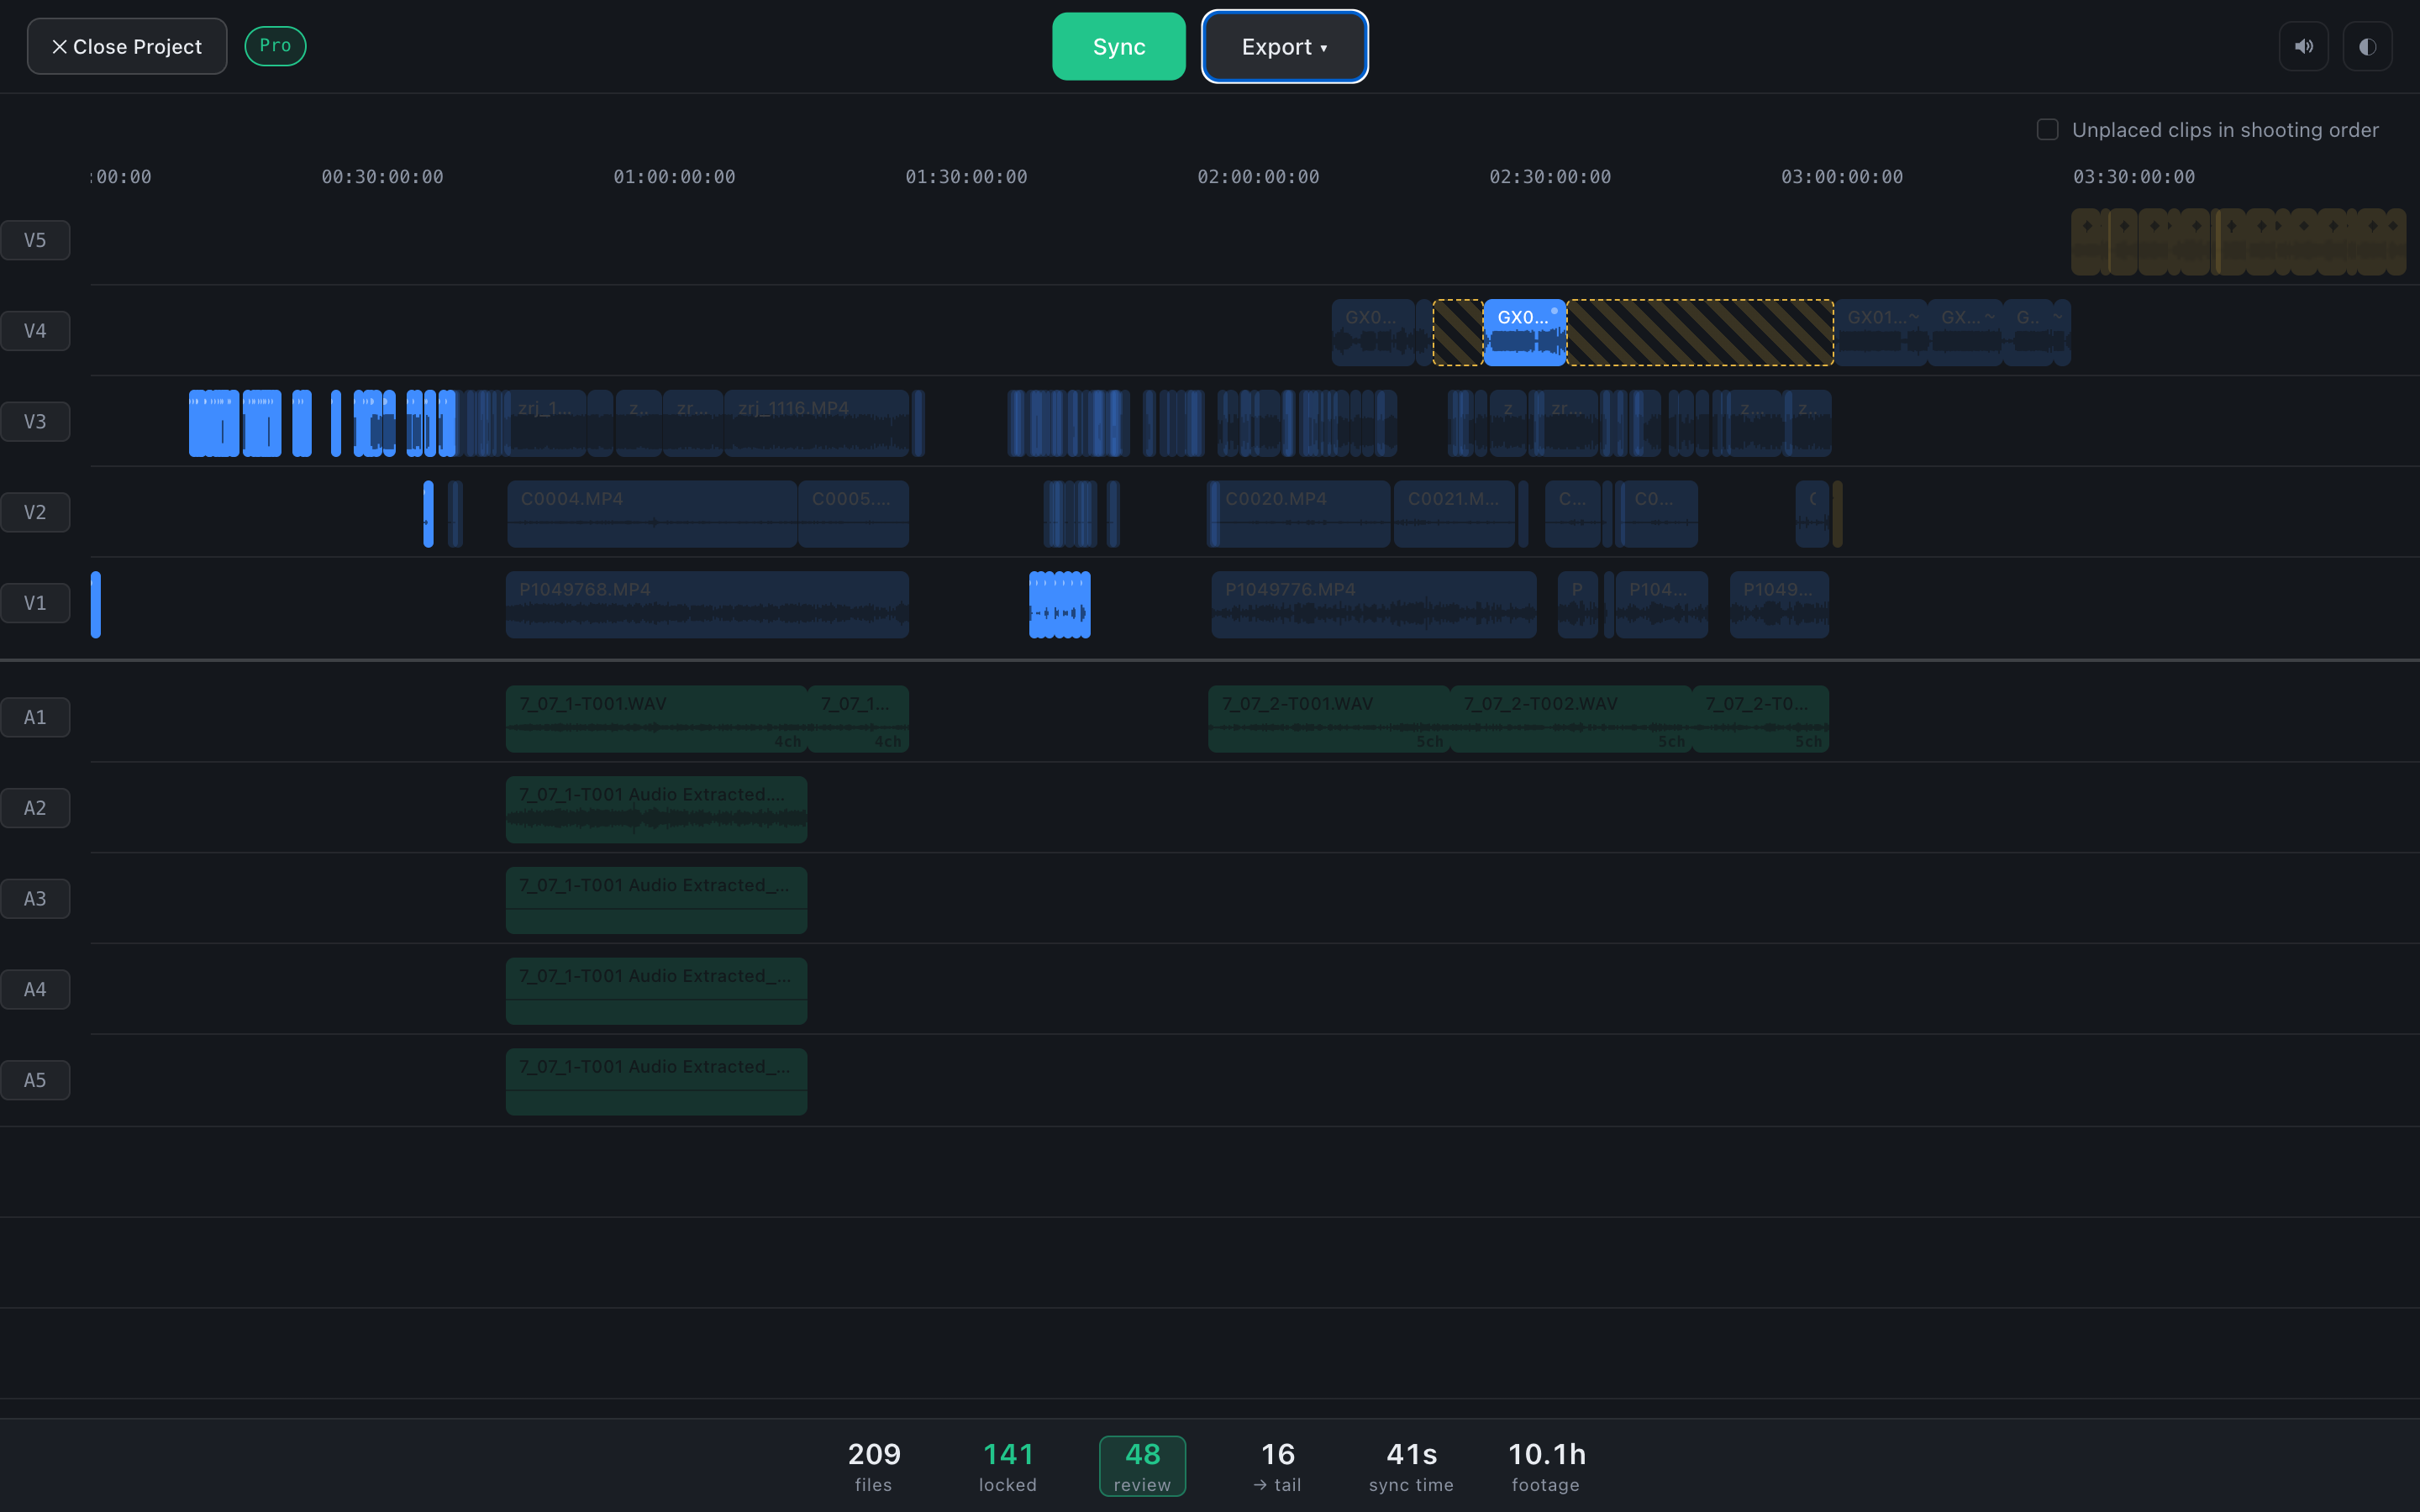This screenshot has height=1512, width=2420.
Task: Select the GX01 clip on V4
Action: [x=1881, y=333]
